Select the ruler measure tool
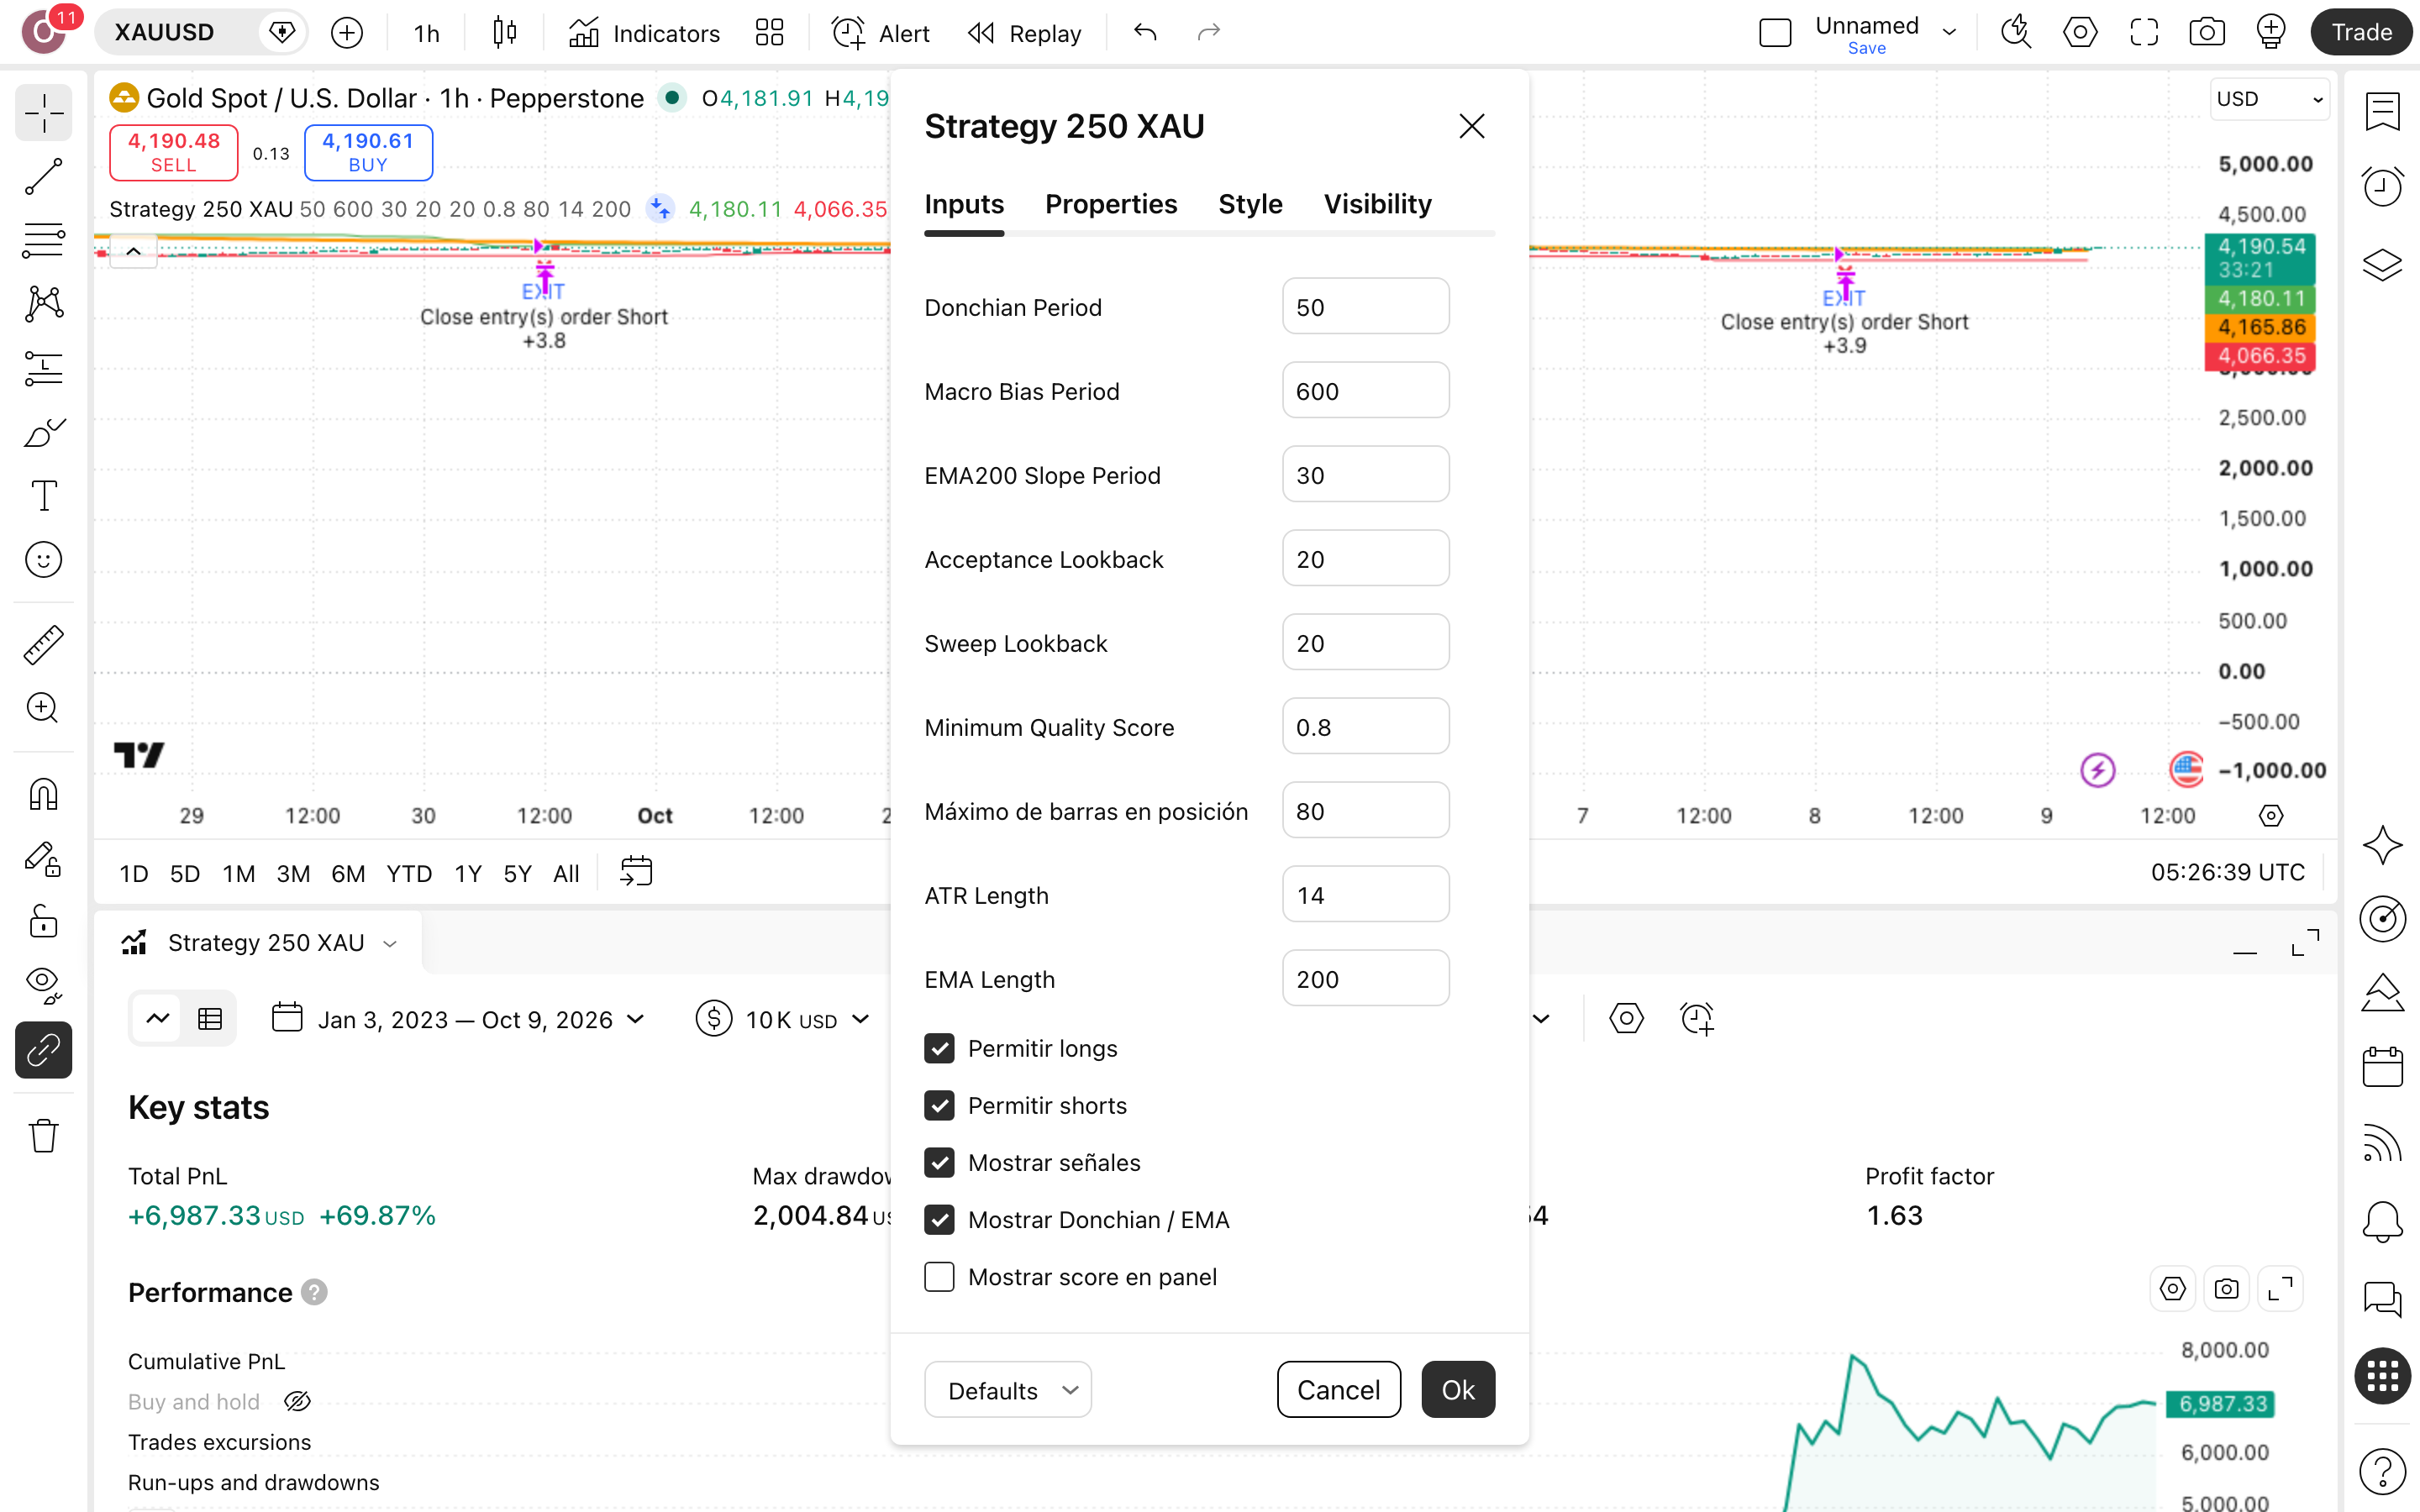The width and height of the screenshot is (2420, 1512). tap(43, 645)
